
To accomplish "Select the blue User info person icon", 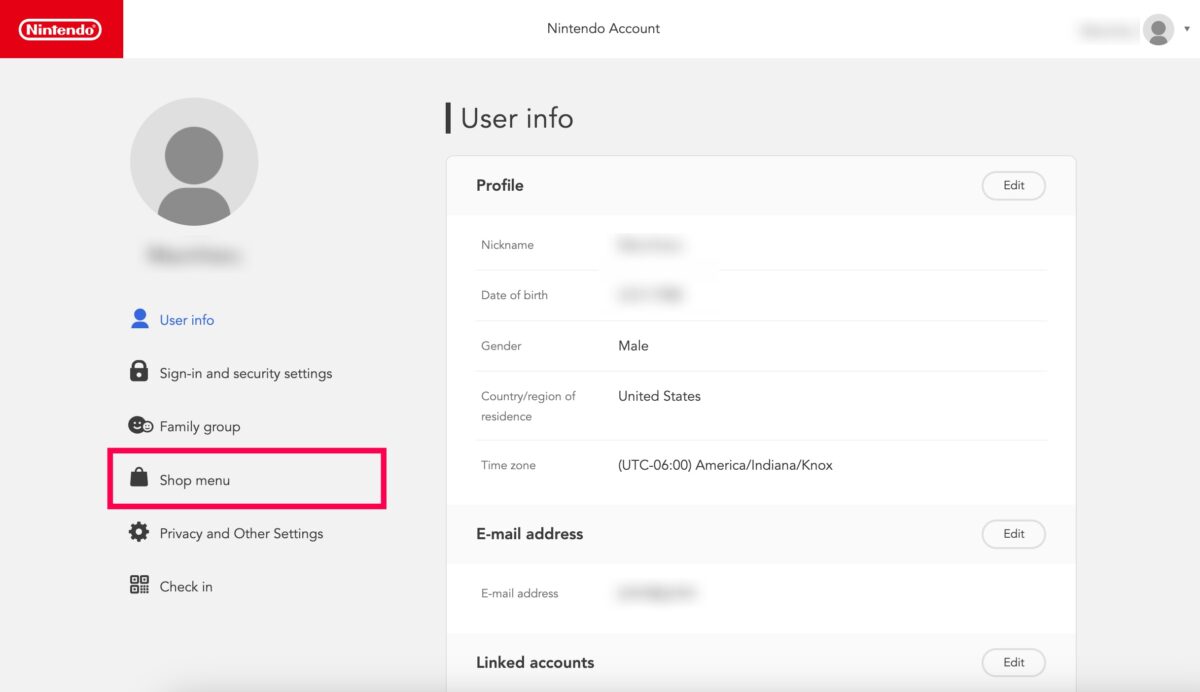I will 140,319.
